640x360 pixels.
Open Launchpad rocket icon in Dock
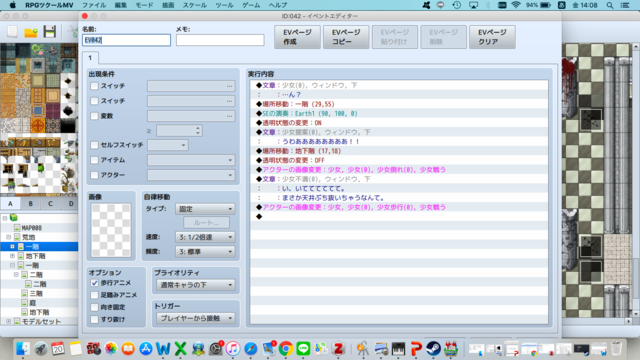coord(40,349)
